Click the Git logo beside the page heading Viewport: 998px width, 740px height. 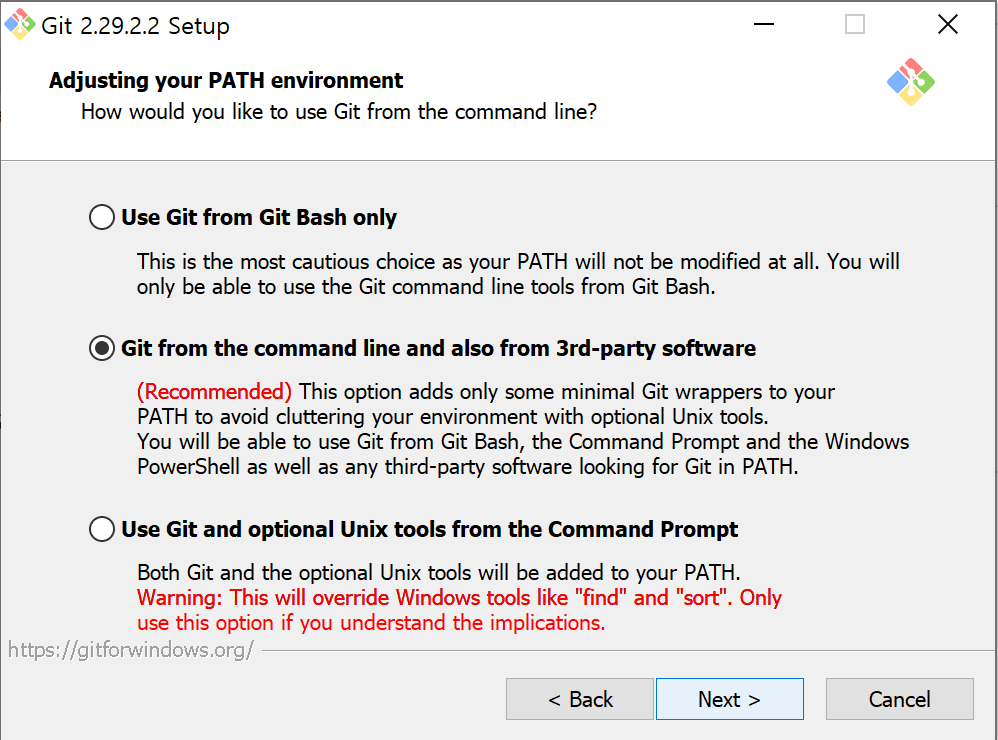(911, 82)
